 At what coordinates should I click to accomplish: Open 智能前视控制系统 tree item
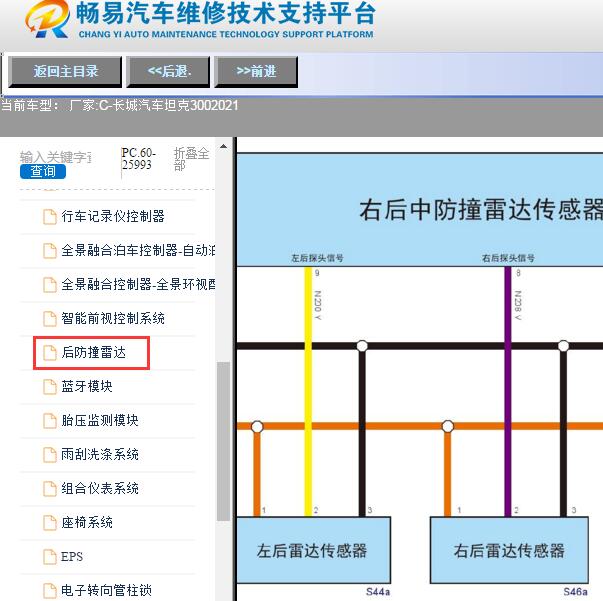[x=113, y=318]
